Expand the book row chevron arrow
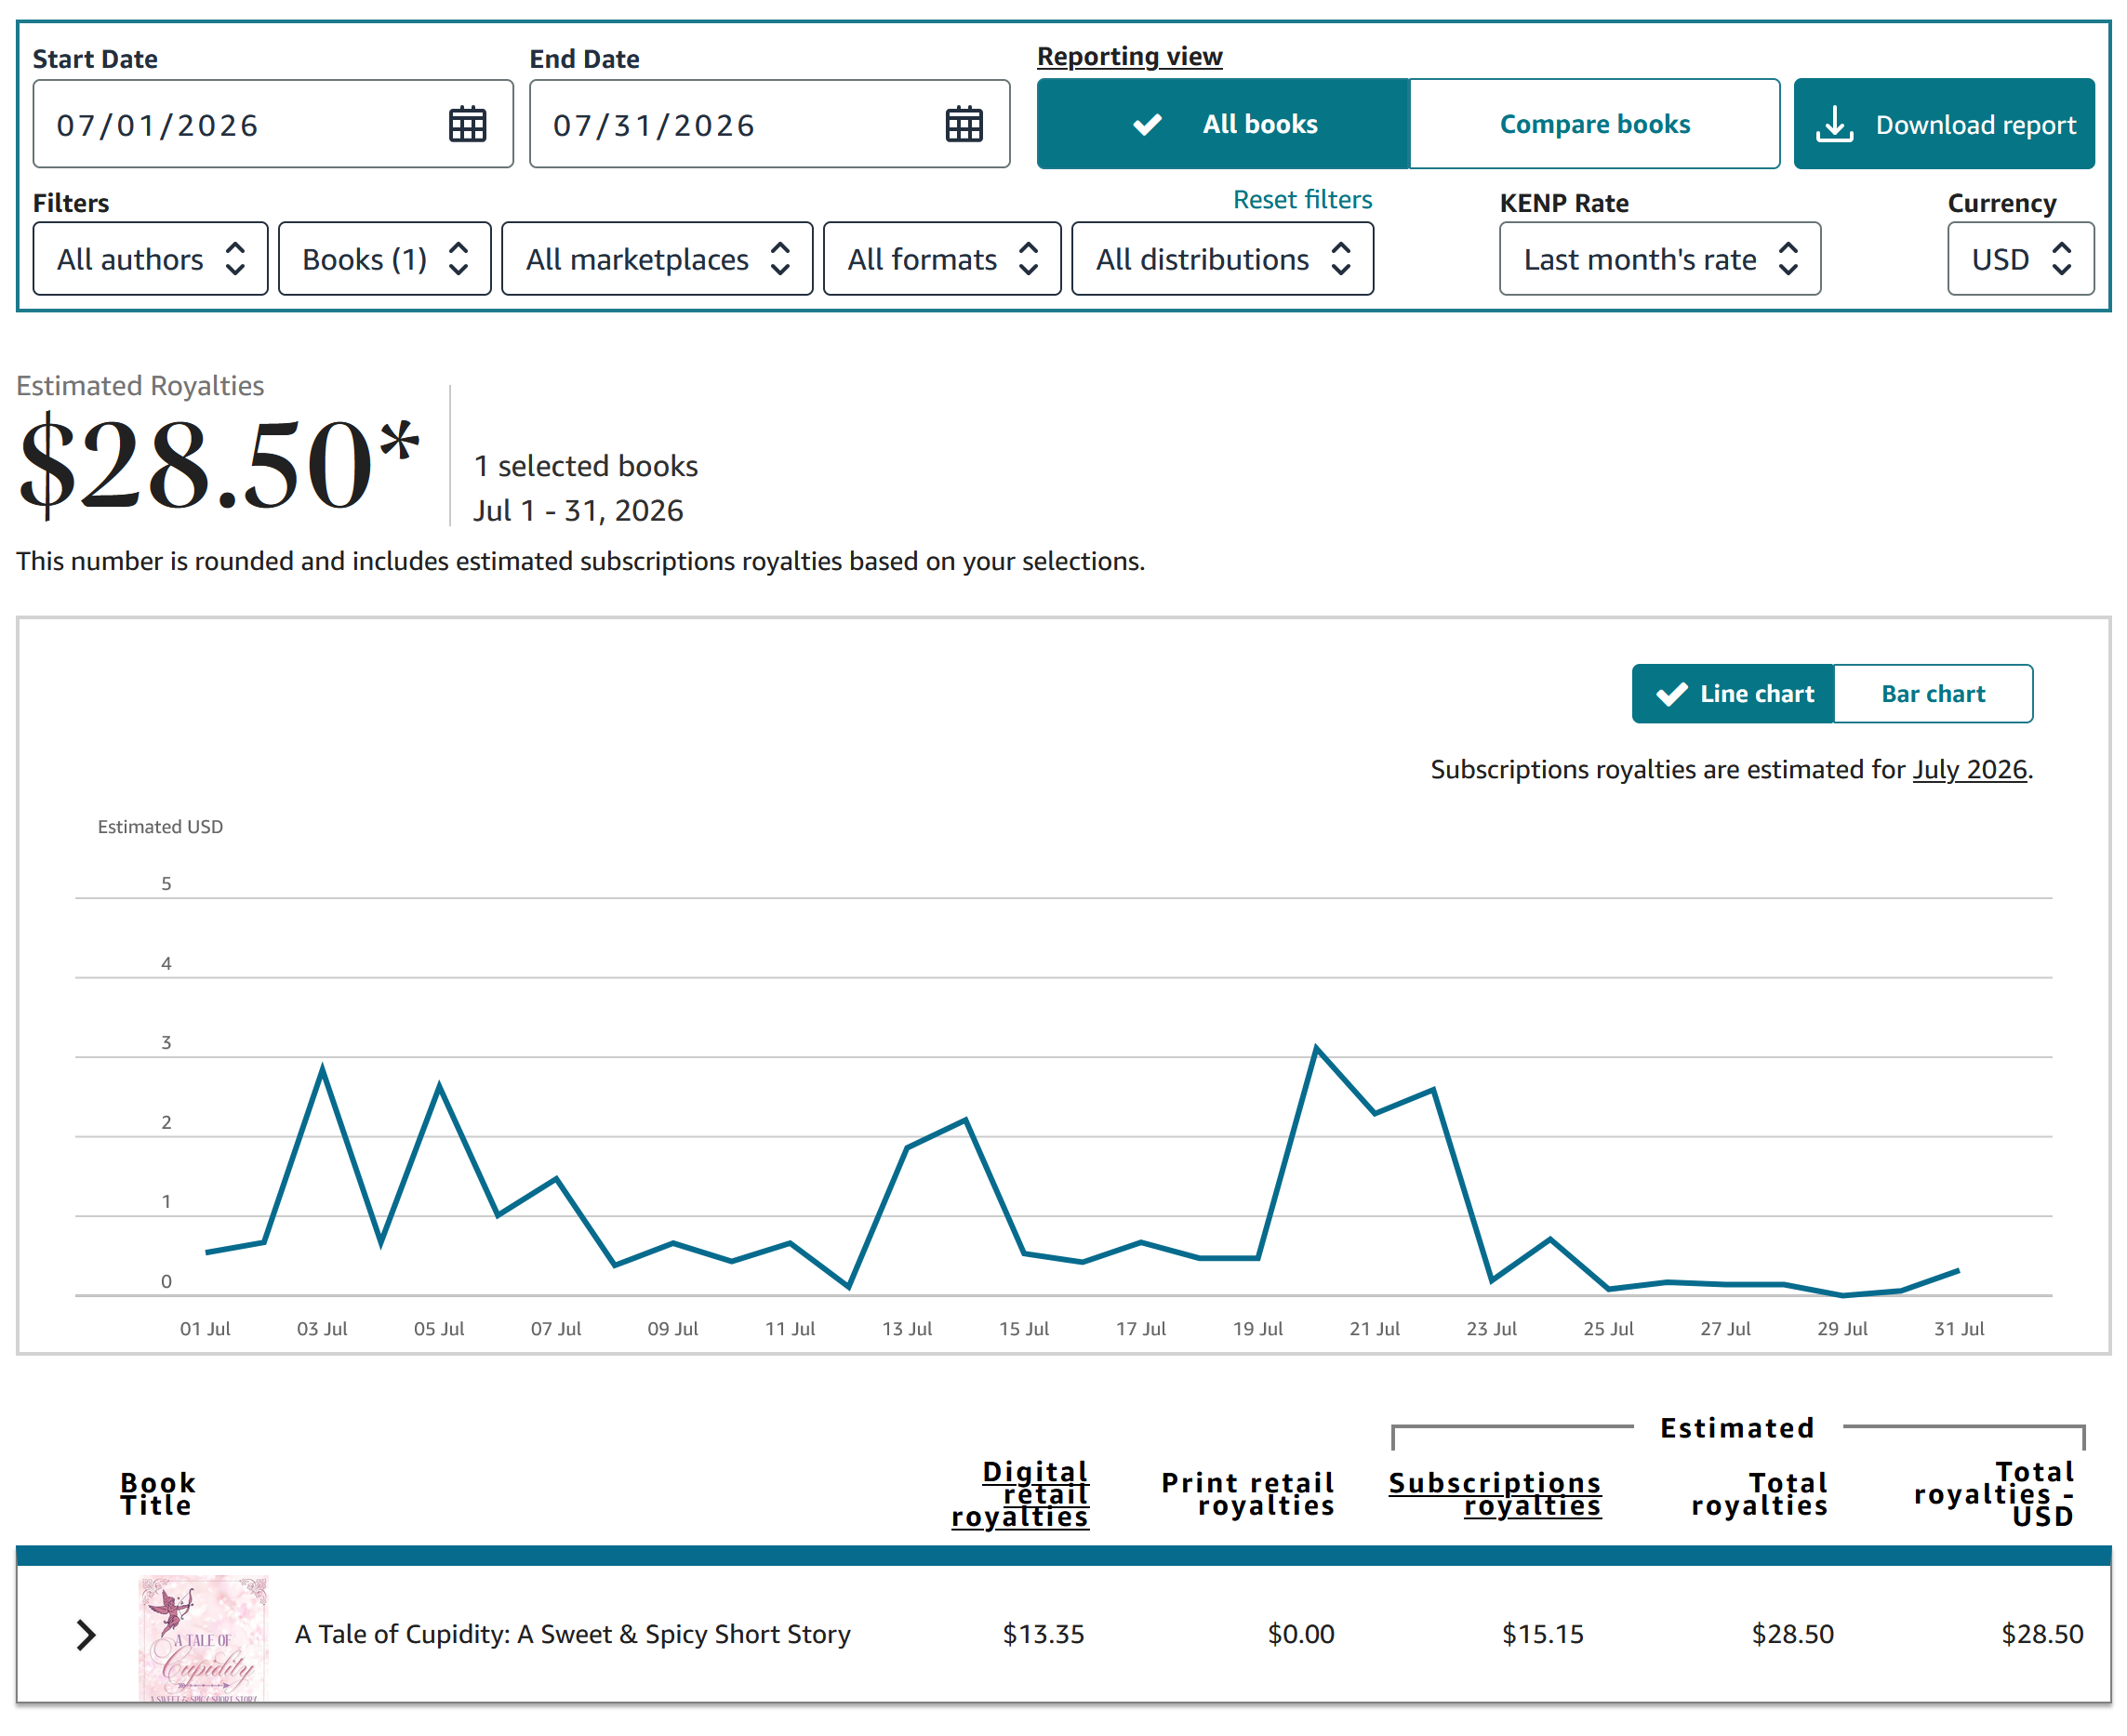 coord(86,1635)
